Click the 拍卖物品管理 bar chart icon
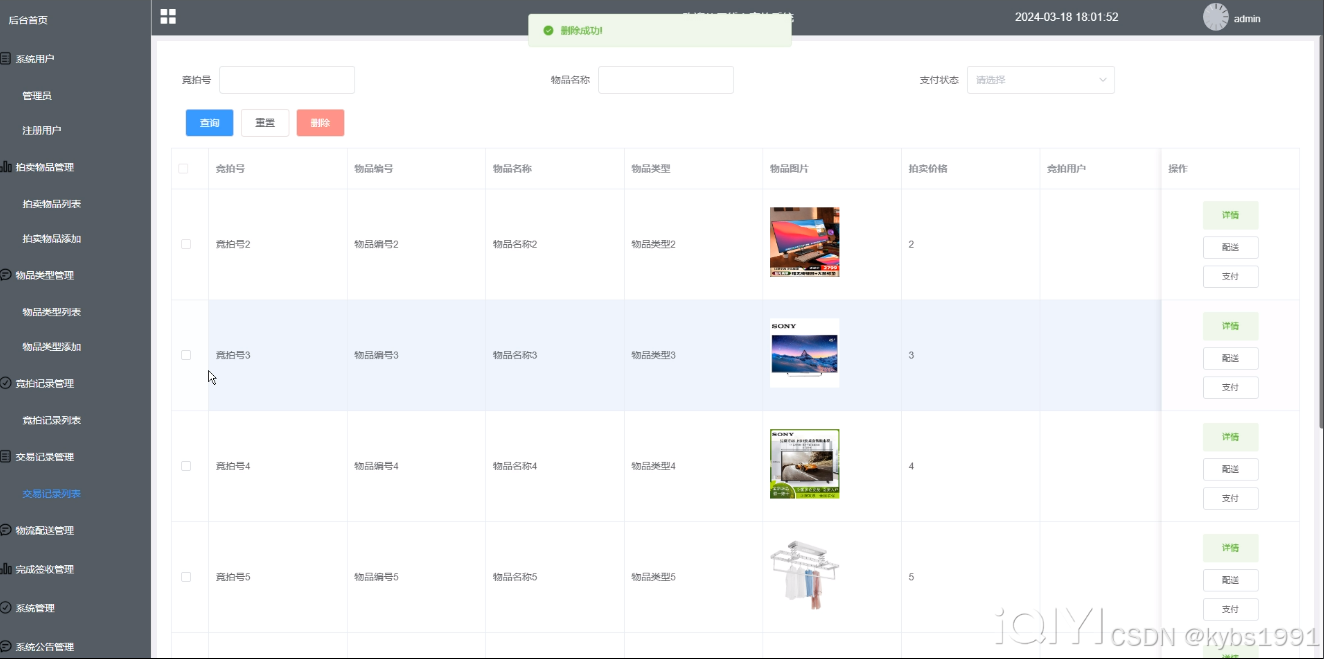 (x=6, y=167)
